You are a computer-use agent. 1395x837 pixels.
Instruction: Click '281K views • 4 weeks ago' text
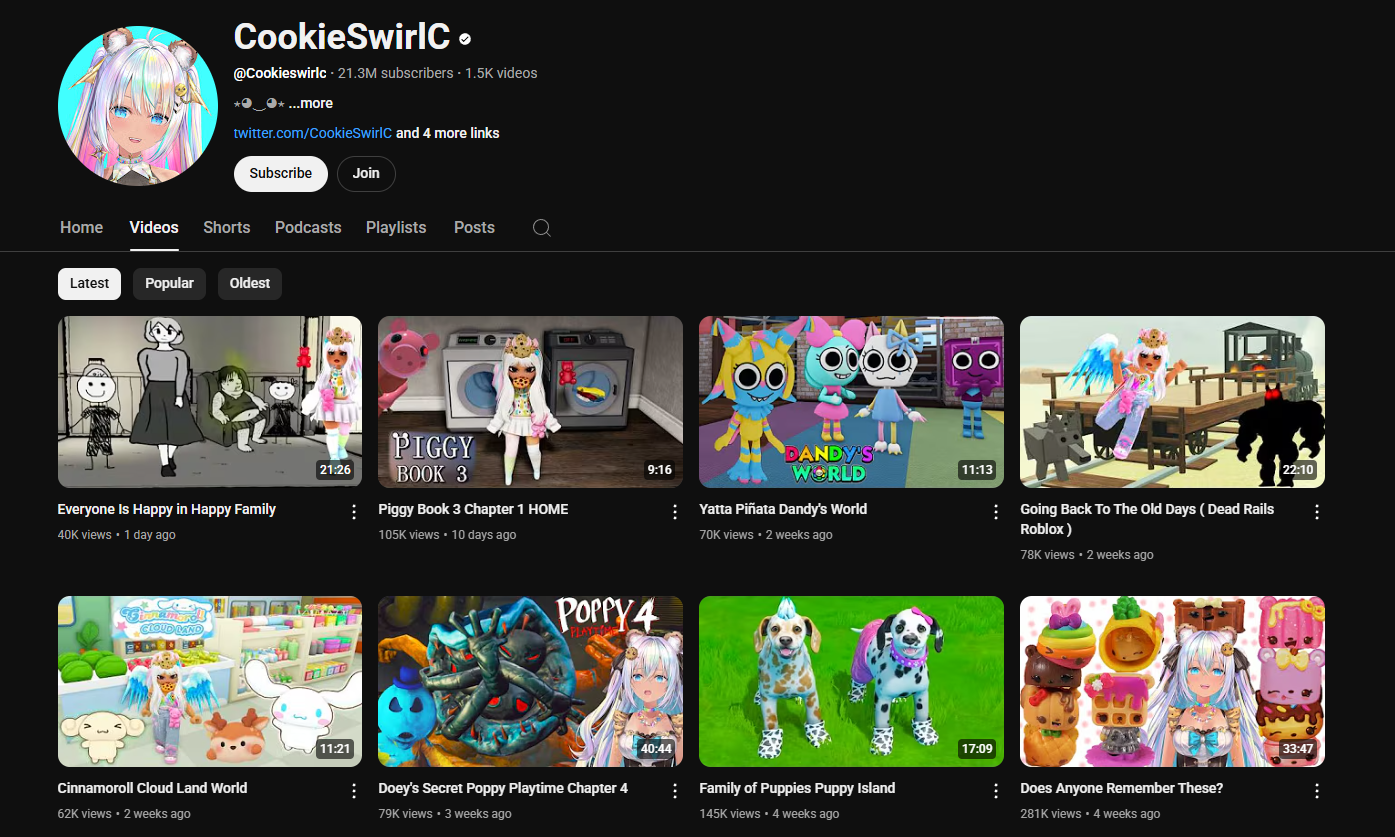pyautogui.click(x=1090, y=814)
